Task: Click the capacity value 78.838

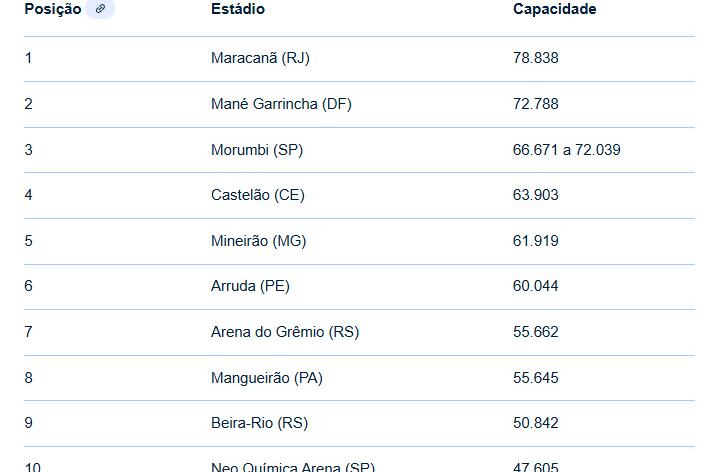Action: coord(536,58)
